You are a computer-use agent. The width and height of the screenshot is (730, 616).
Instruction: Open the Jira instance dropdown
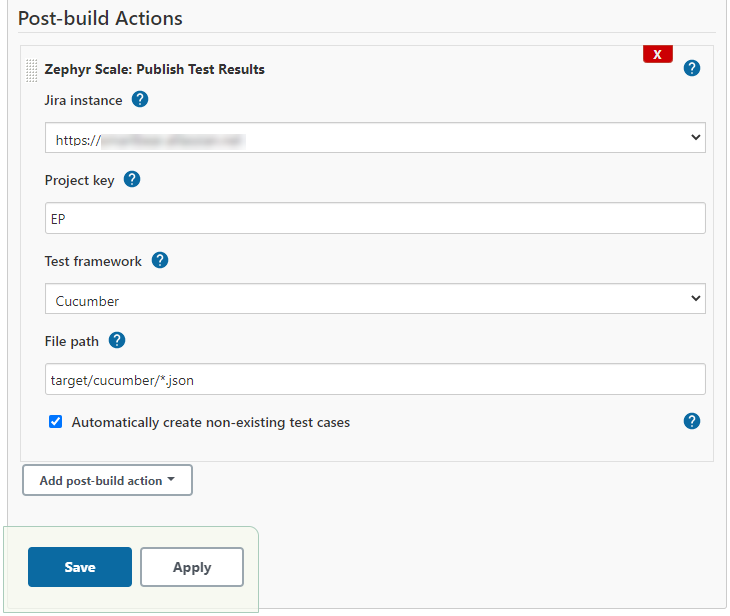pyautogui.click(x=375, y=138)
